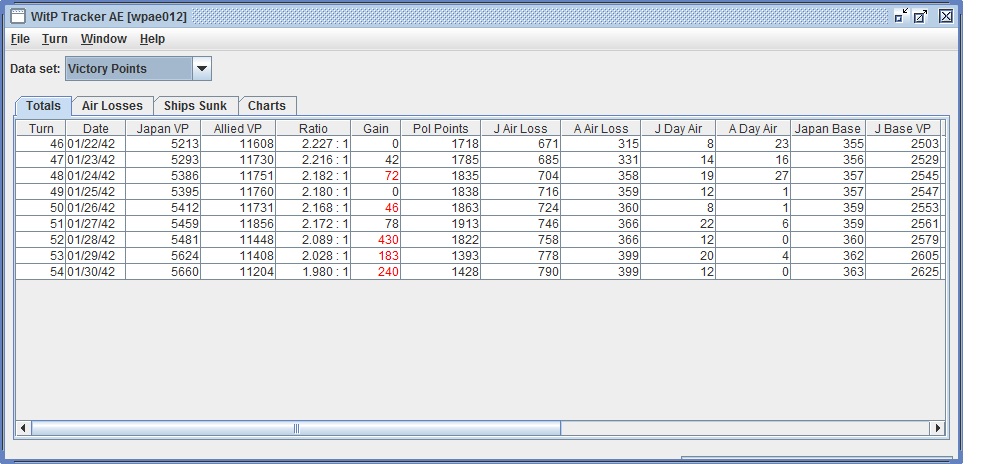Select the Turn cell 50
The image size is (990, 464).
point(41,208)
